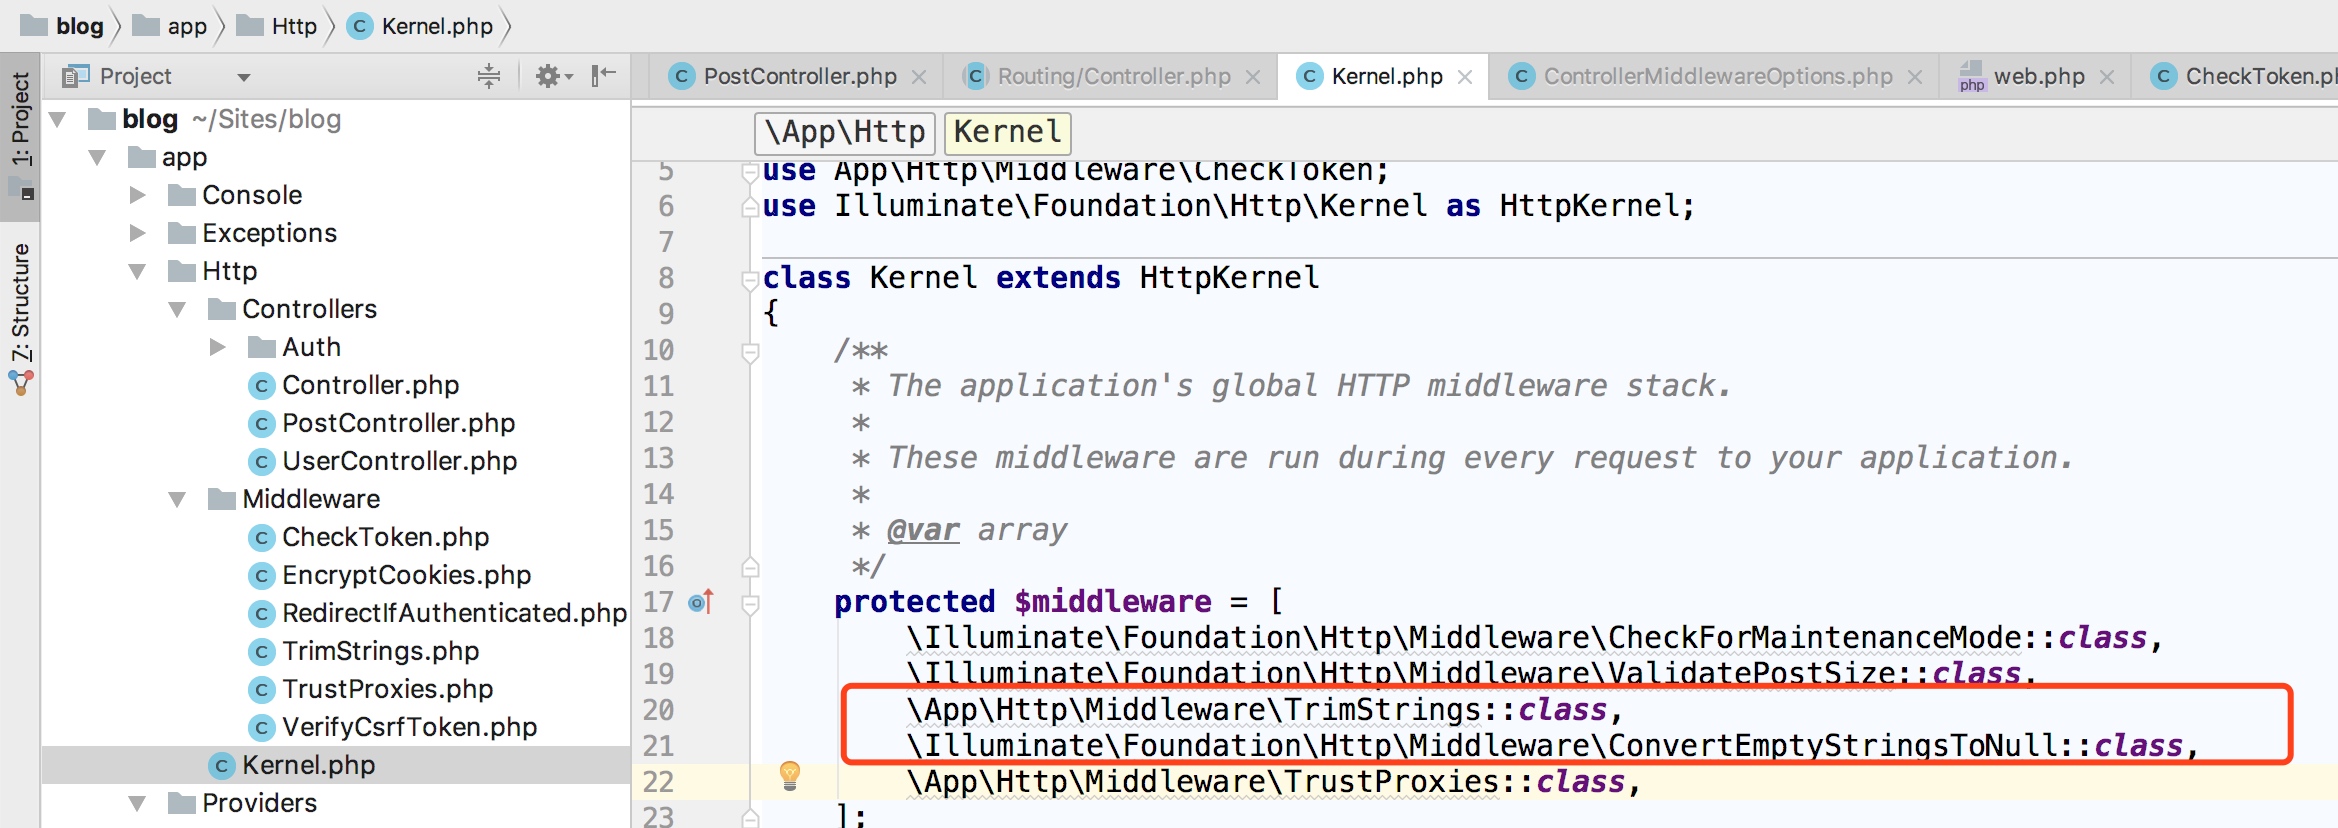Click the TrimStrings.php file icon
The image size is (2338, 828).
(x=261, y=652)
